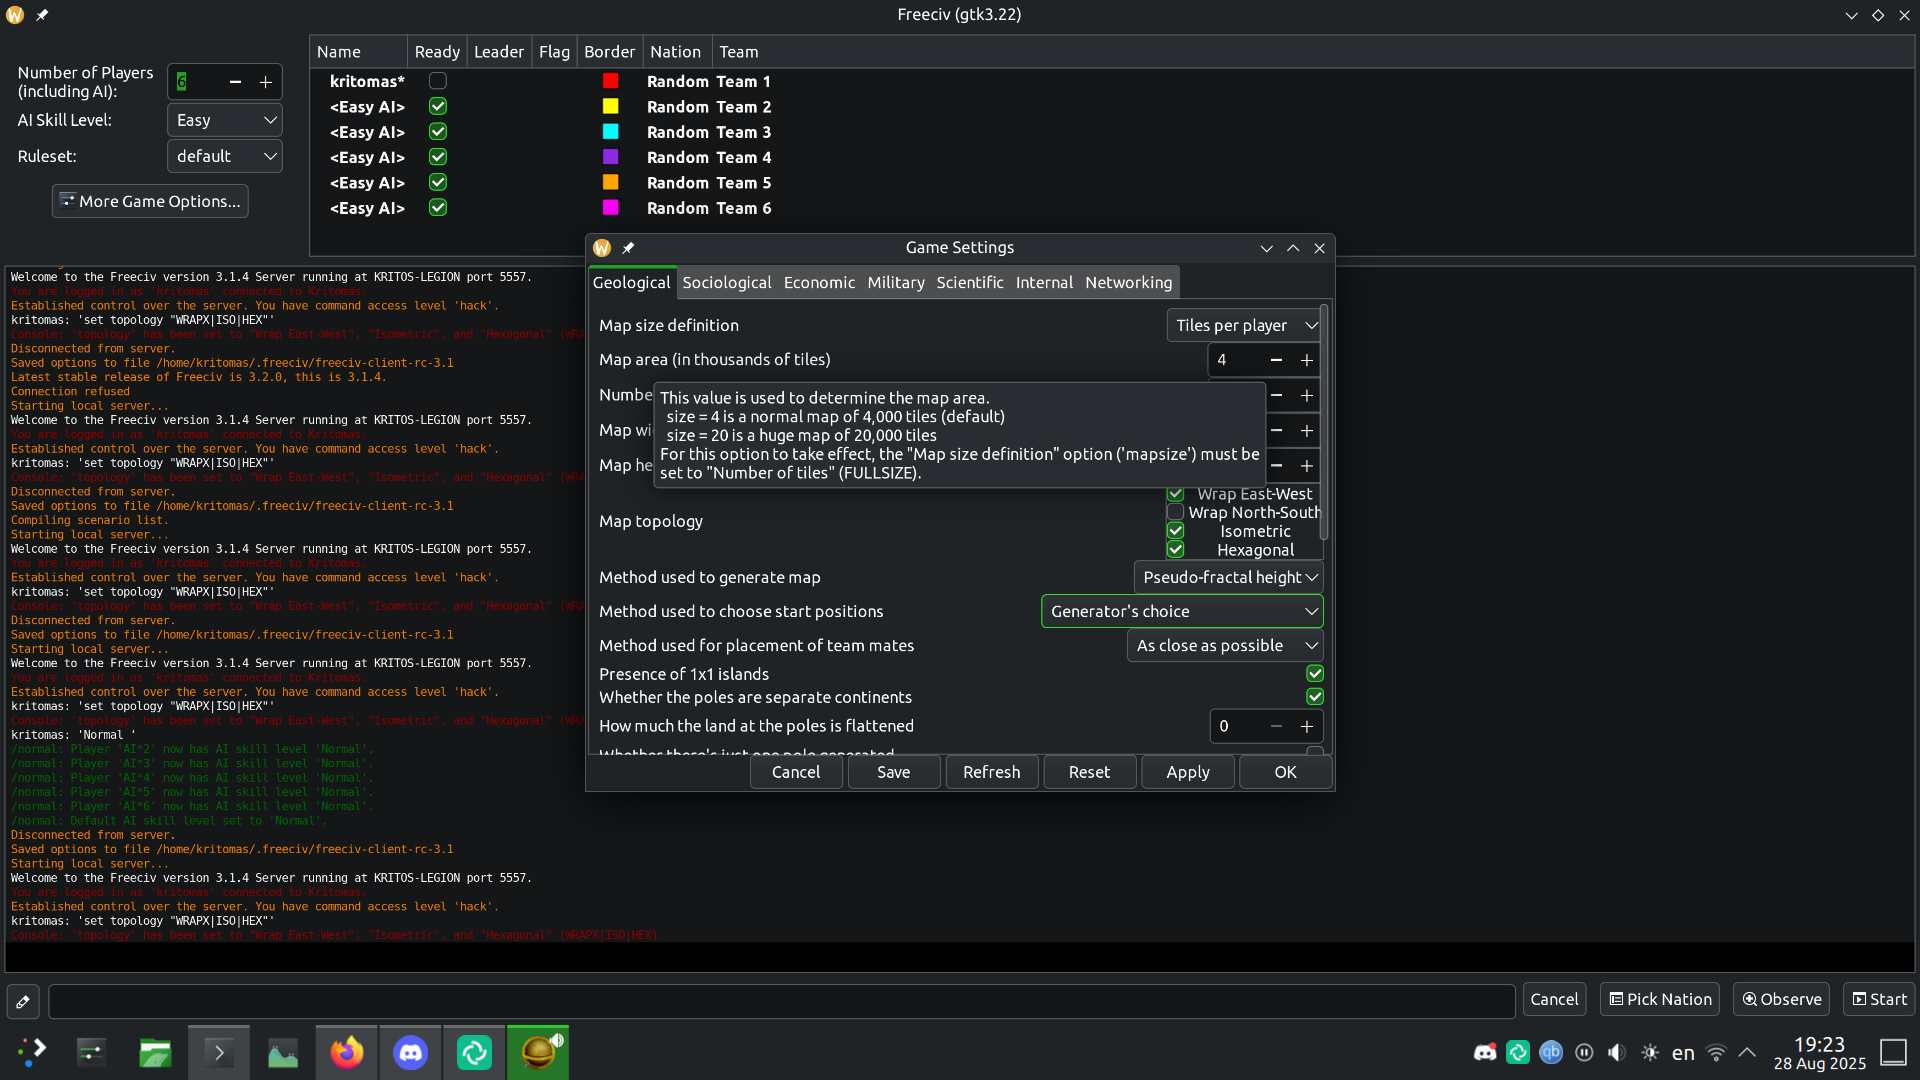Toggle Ready checkbox for kritomas
Image resolution: width=1920 pixels, height=1080 pixels.
(x=437, y=81)
